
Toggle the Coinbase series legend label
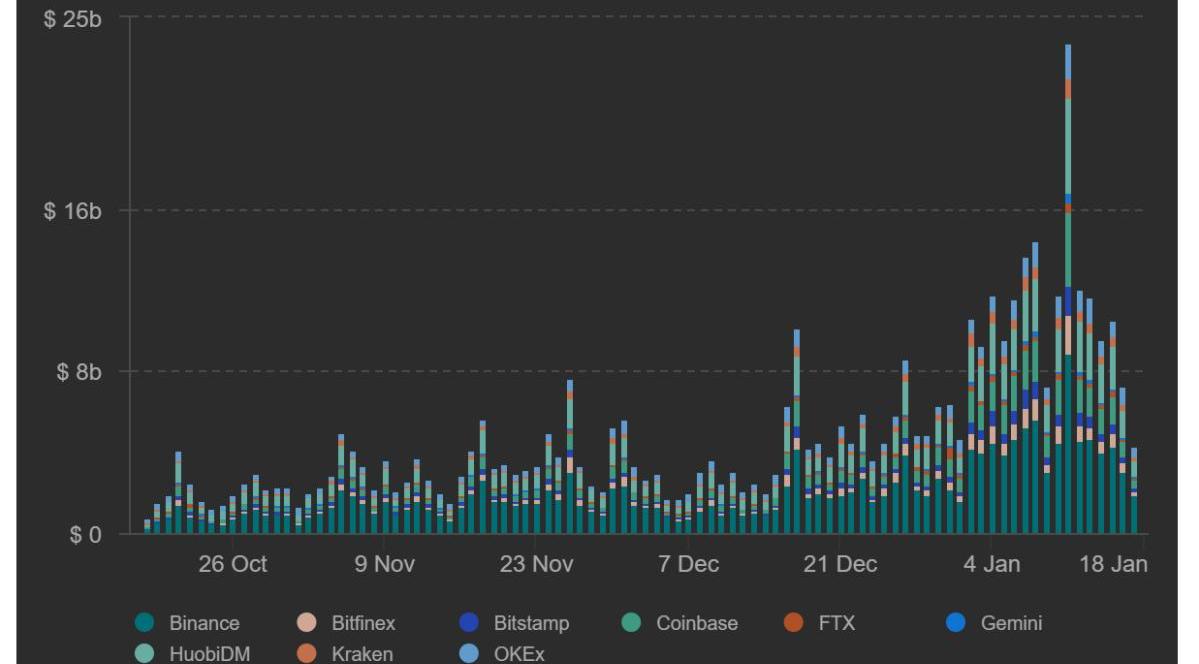pos(696,624)
